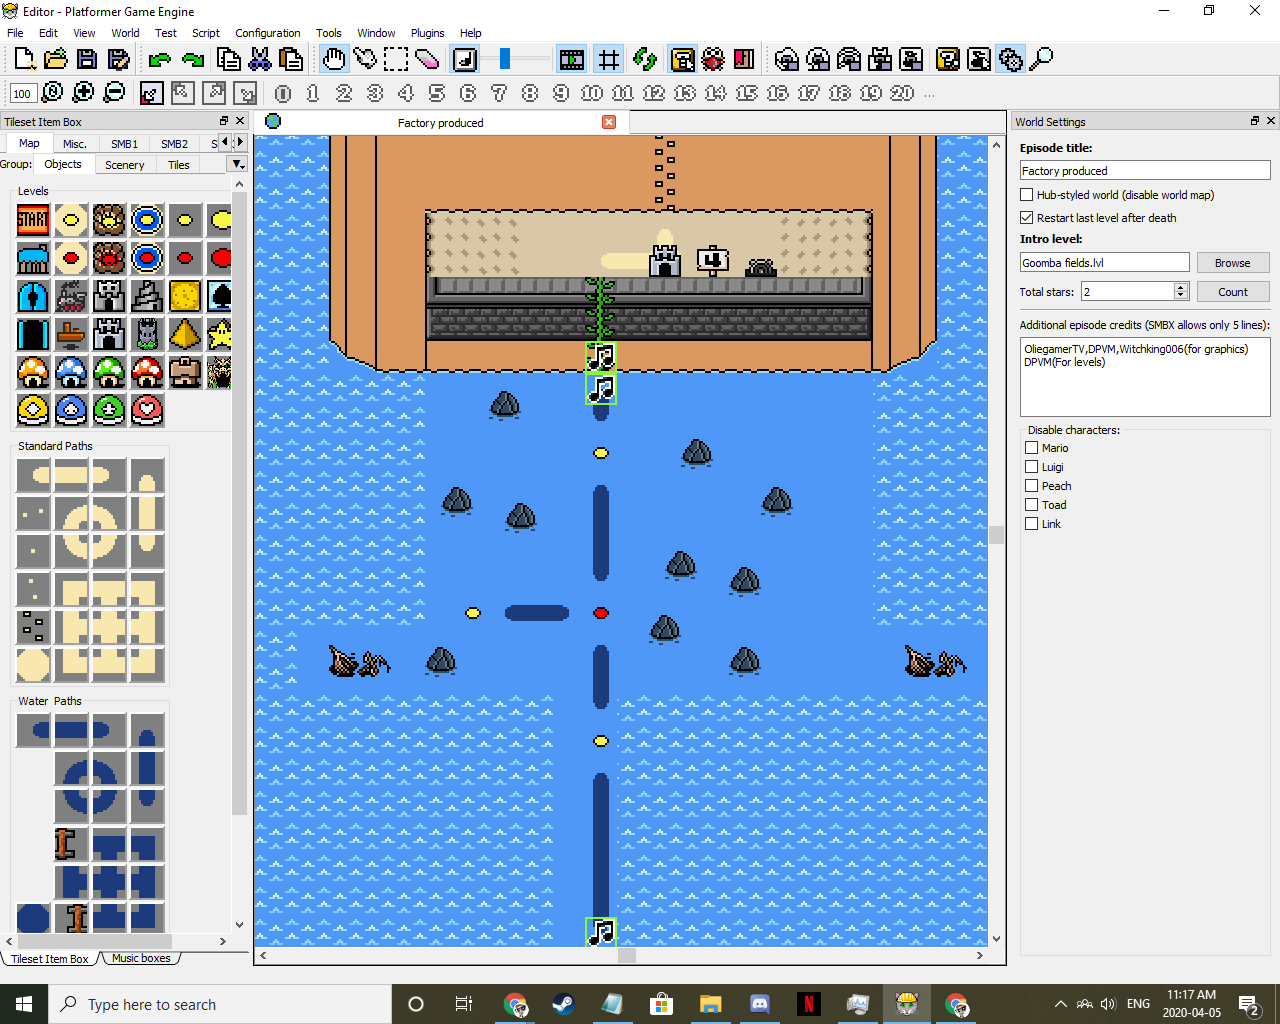The height and width of the screenshot is (1024, 1280).
Task: Open World Settings gears icon
Action: click(x=1011, y=60)
